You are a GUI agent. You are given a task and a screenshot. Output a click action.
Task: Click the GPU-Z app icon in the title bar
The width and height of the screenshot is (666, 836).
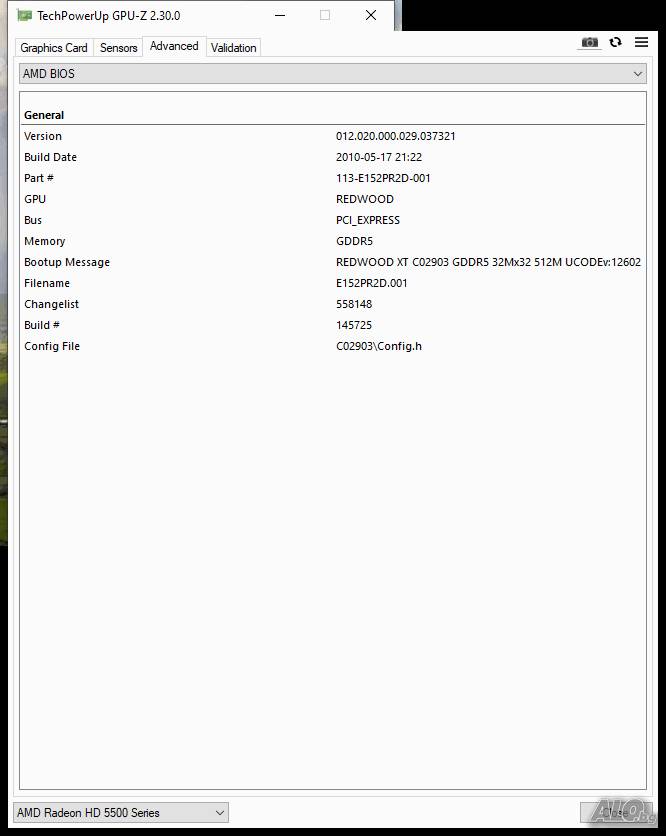click(25, 15)
